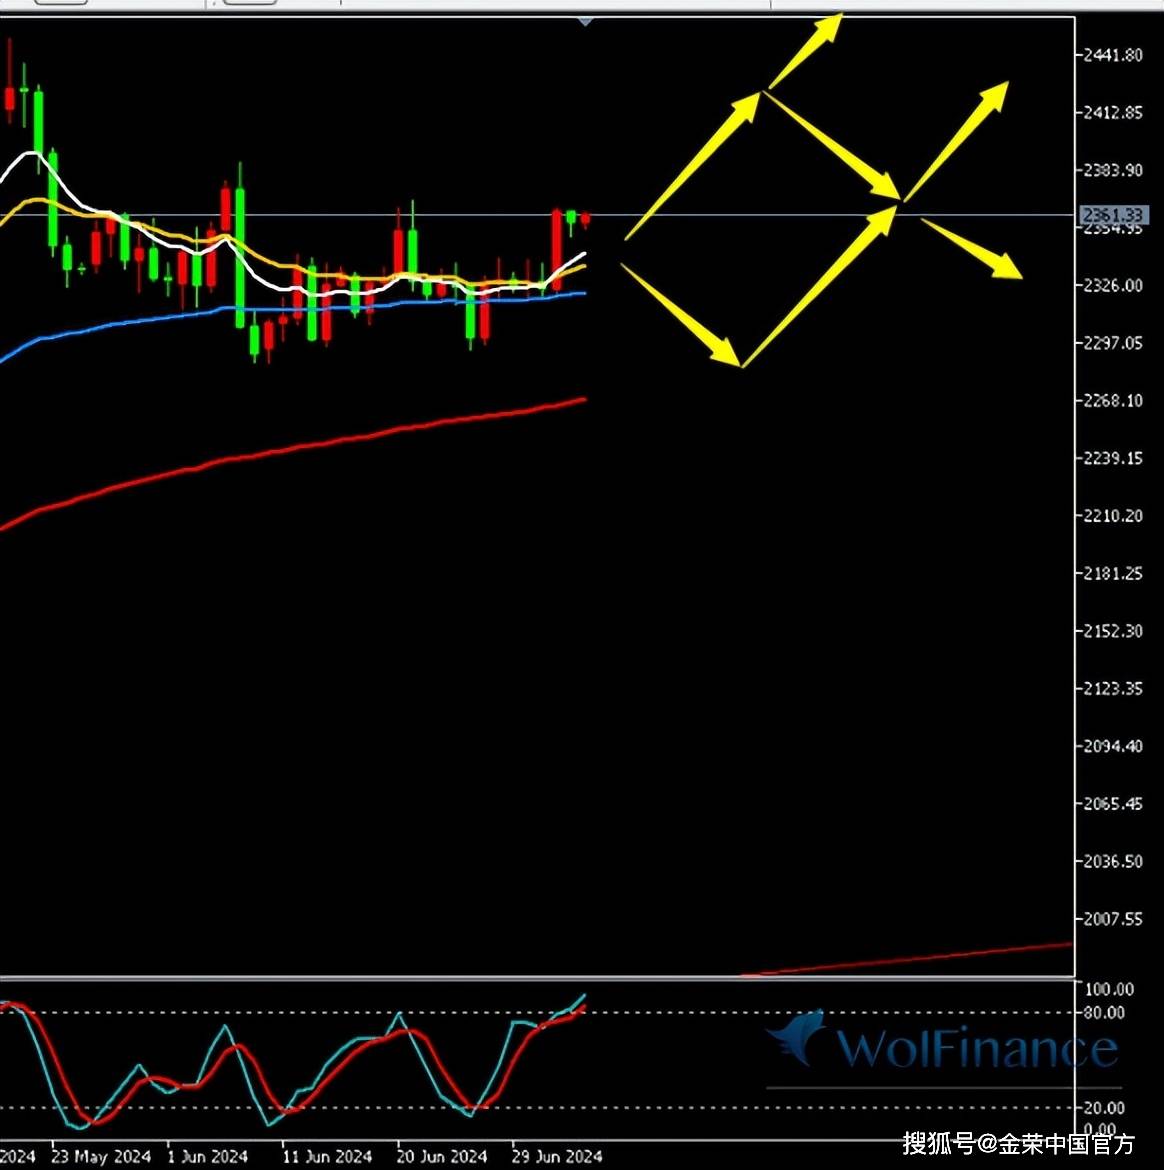Screen dimensions: 1164x1170
Task: Click the 20.00 stochastic level label
Action: click(1105, 1108)
